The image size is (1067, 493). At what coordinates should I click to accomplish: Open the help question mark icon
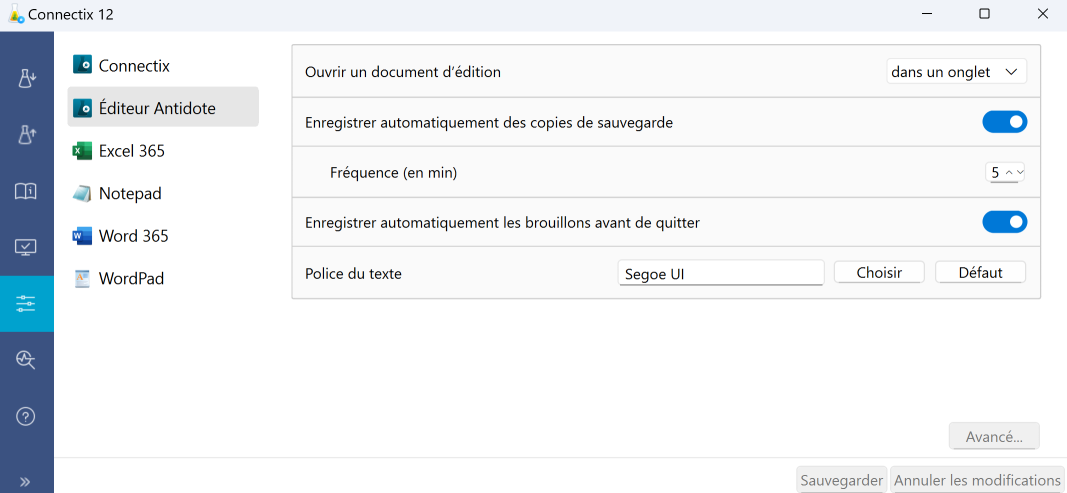point(26,416)
